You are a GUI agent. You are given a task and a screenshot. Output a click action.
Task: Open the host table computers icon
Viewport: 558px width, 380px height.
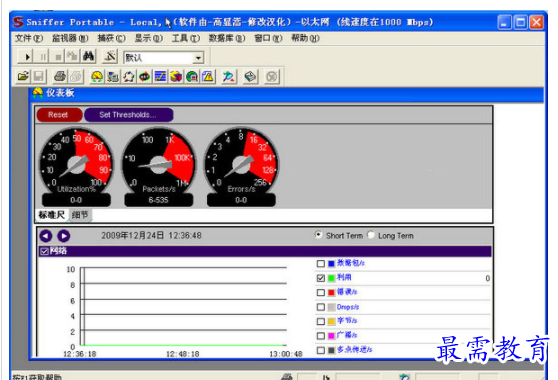[x=113, y=76]
